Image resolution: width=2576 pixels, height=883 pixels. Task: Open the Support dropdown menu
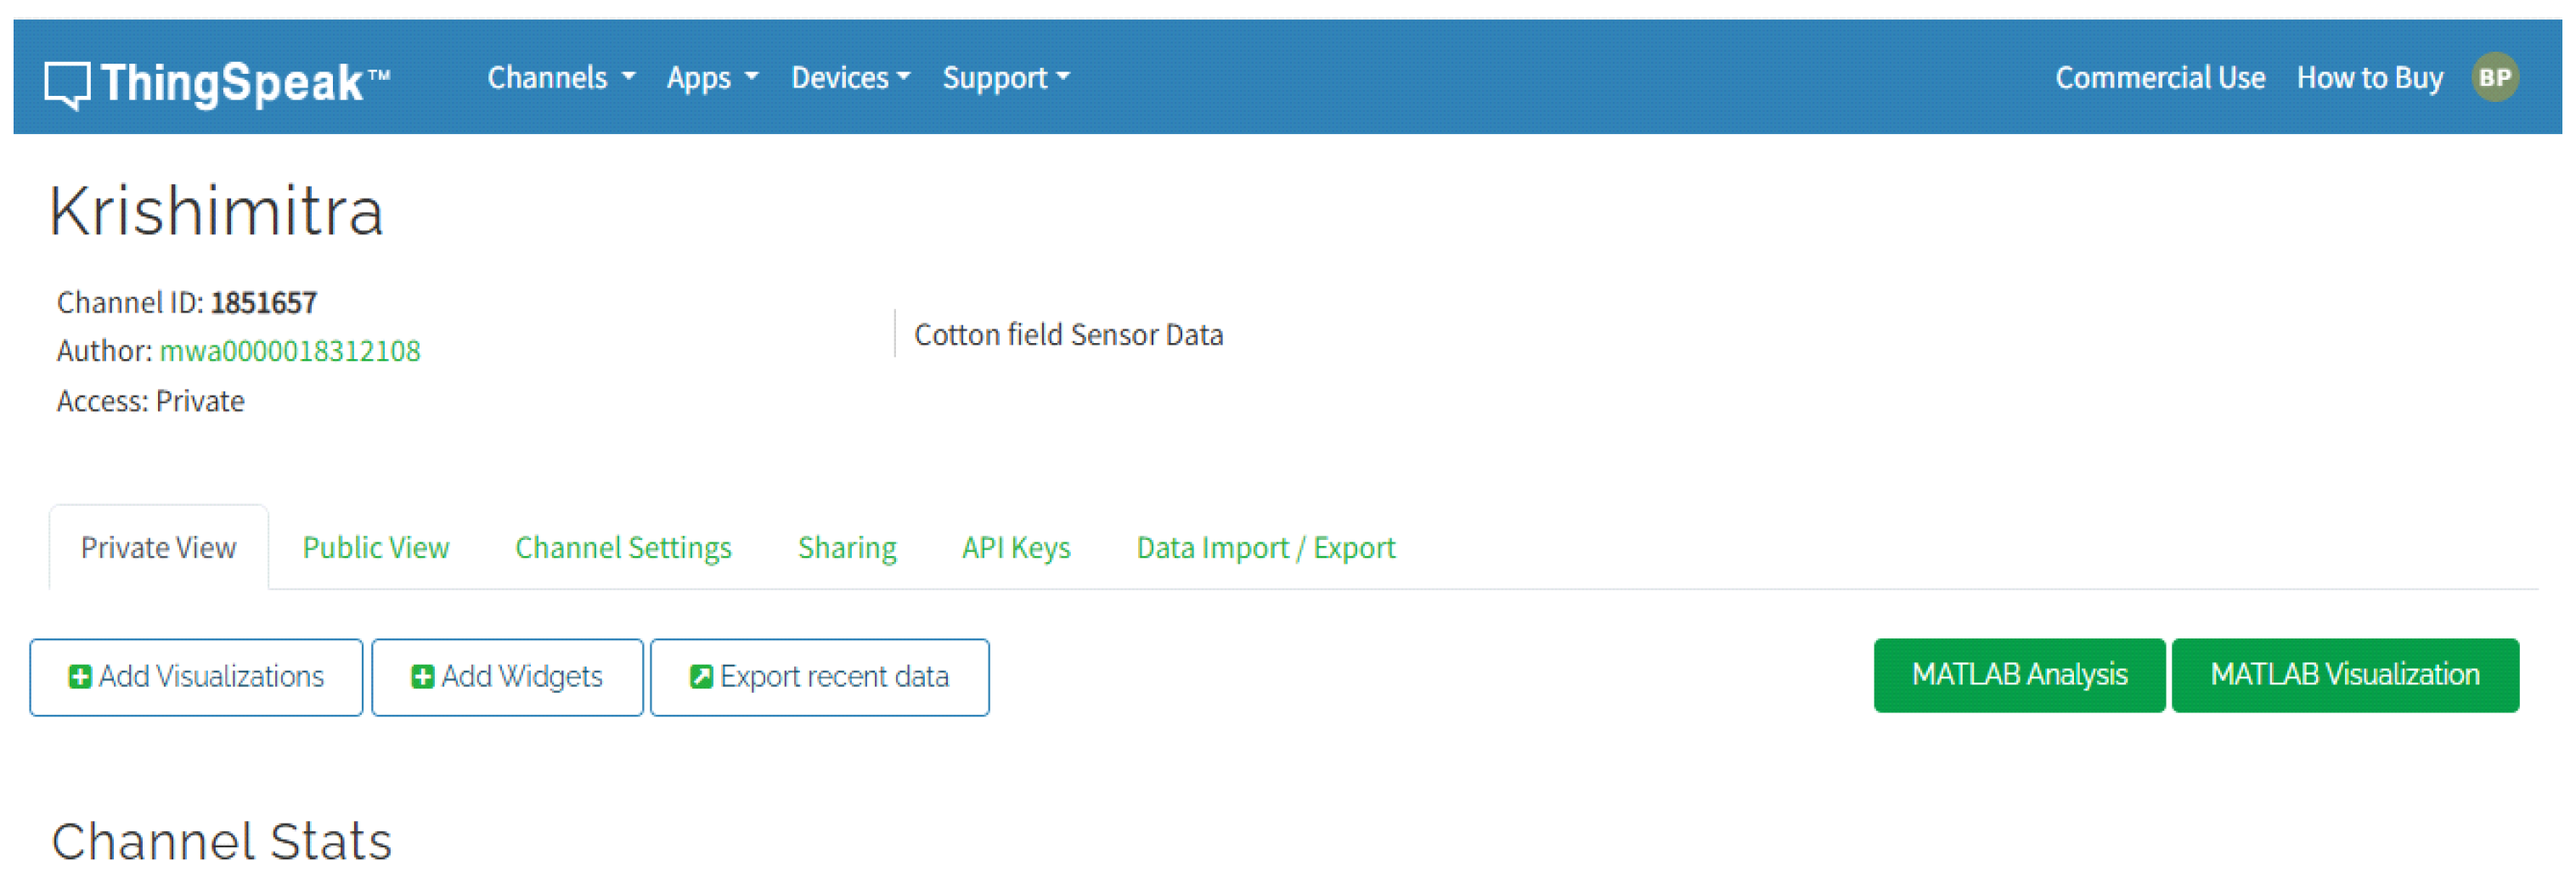pyautogui.click(x=1005, y=77)
